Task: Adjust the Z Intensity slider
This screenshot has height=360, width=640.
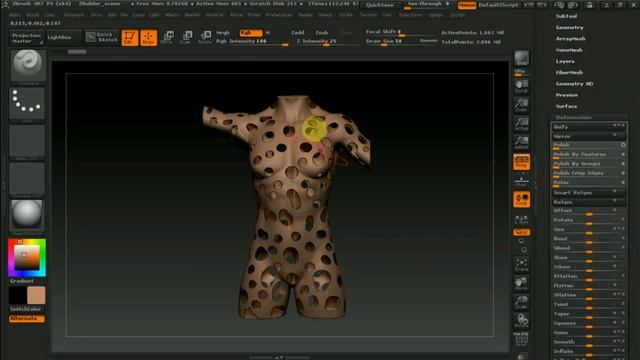Action: tap(327, 41)
